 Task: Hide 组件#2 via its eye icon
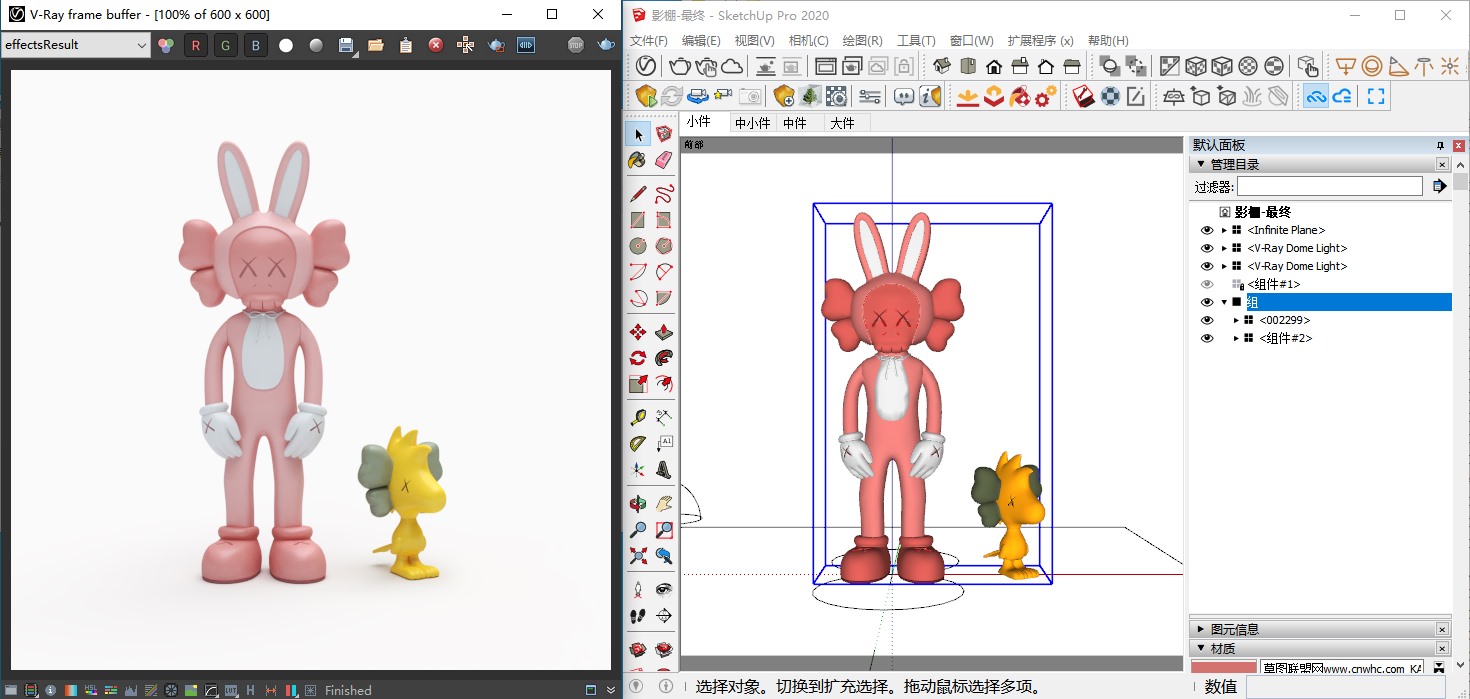(1206, 338)
